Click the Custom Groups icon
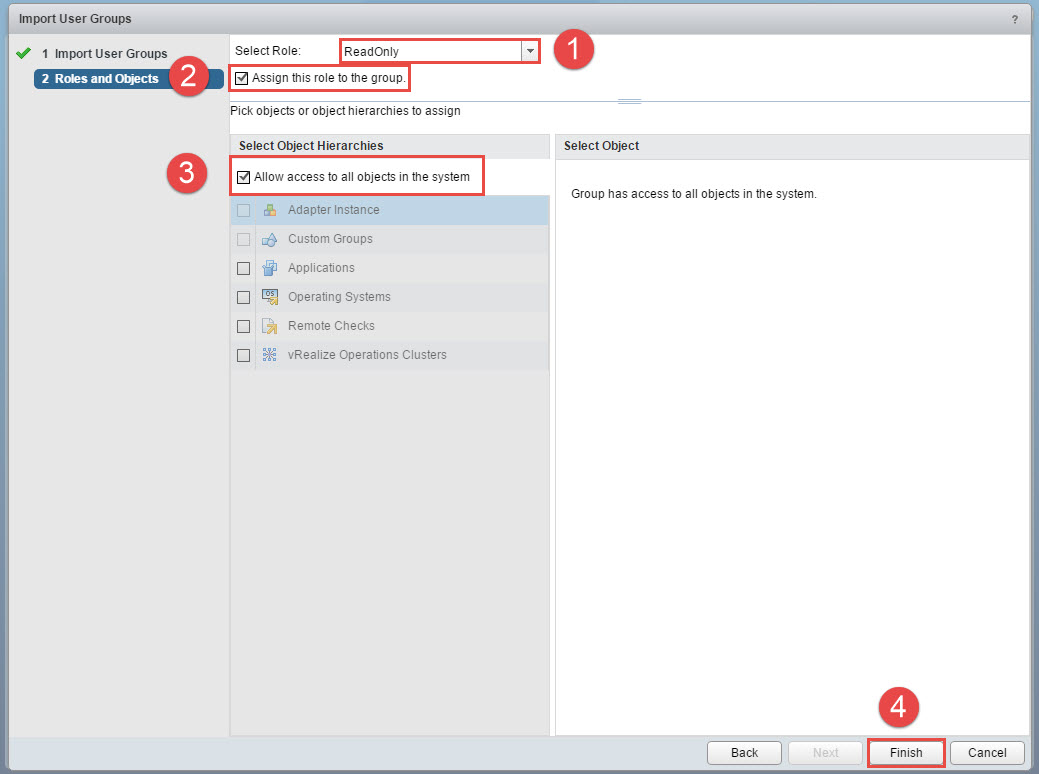Viewport: 1039px width, 774px height. coord(269,240)
